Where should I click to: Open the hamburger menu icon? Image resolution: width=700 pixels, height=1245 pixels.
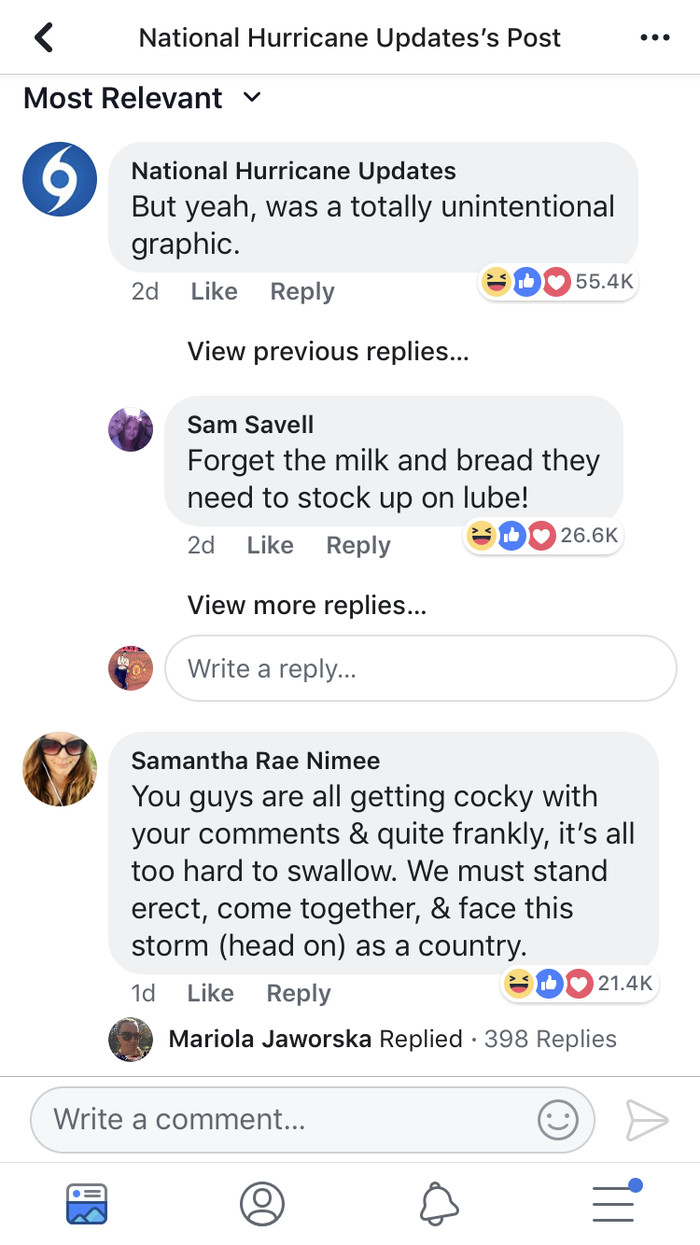(x=614, y=1202)
